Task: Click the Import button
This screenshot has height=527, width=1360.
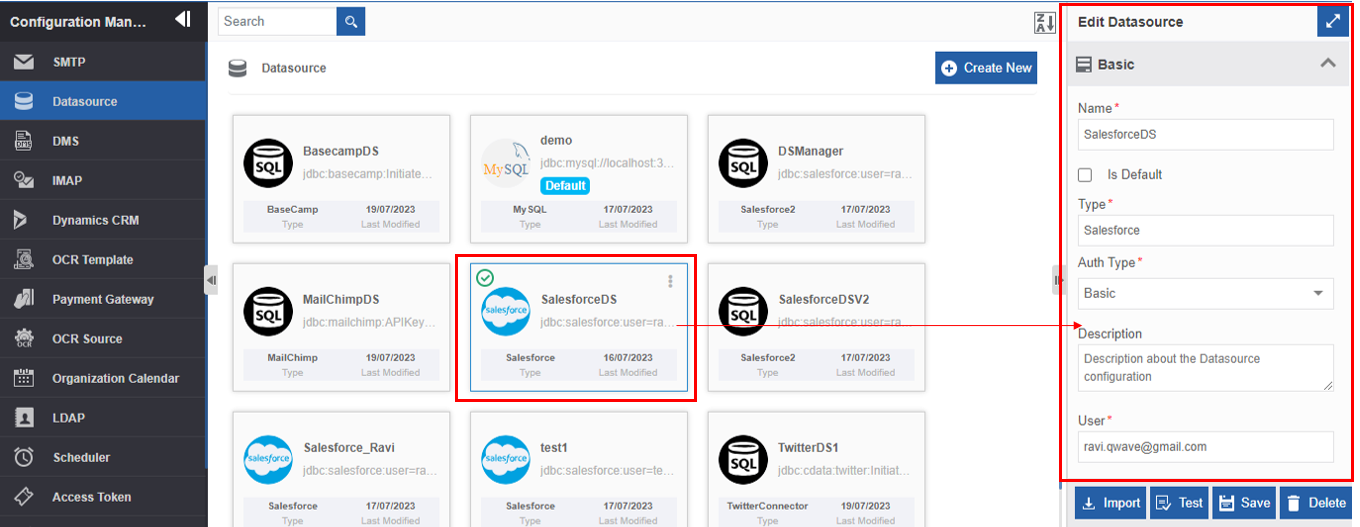Action: (x=1110, y=503)
